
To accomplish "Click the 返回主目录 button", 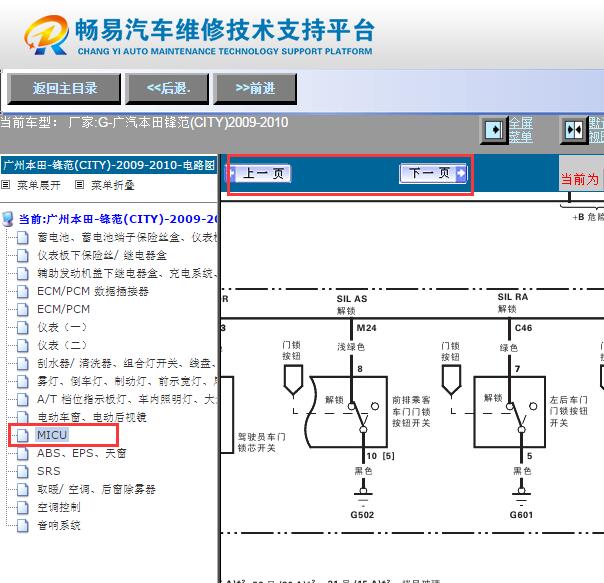I will point(64,89).
